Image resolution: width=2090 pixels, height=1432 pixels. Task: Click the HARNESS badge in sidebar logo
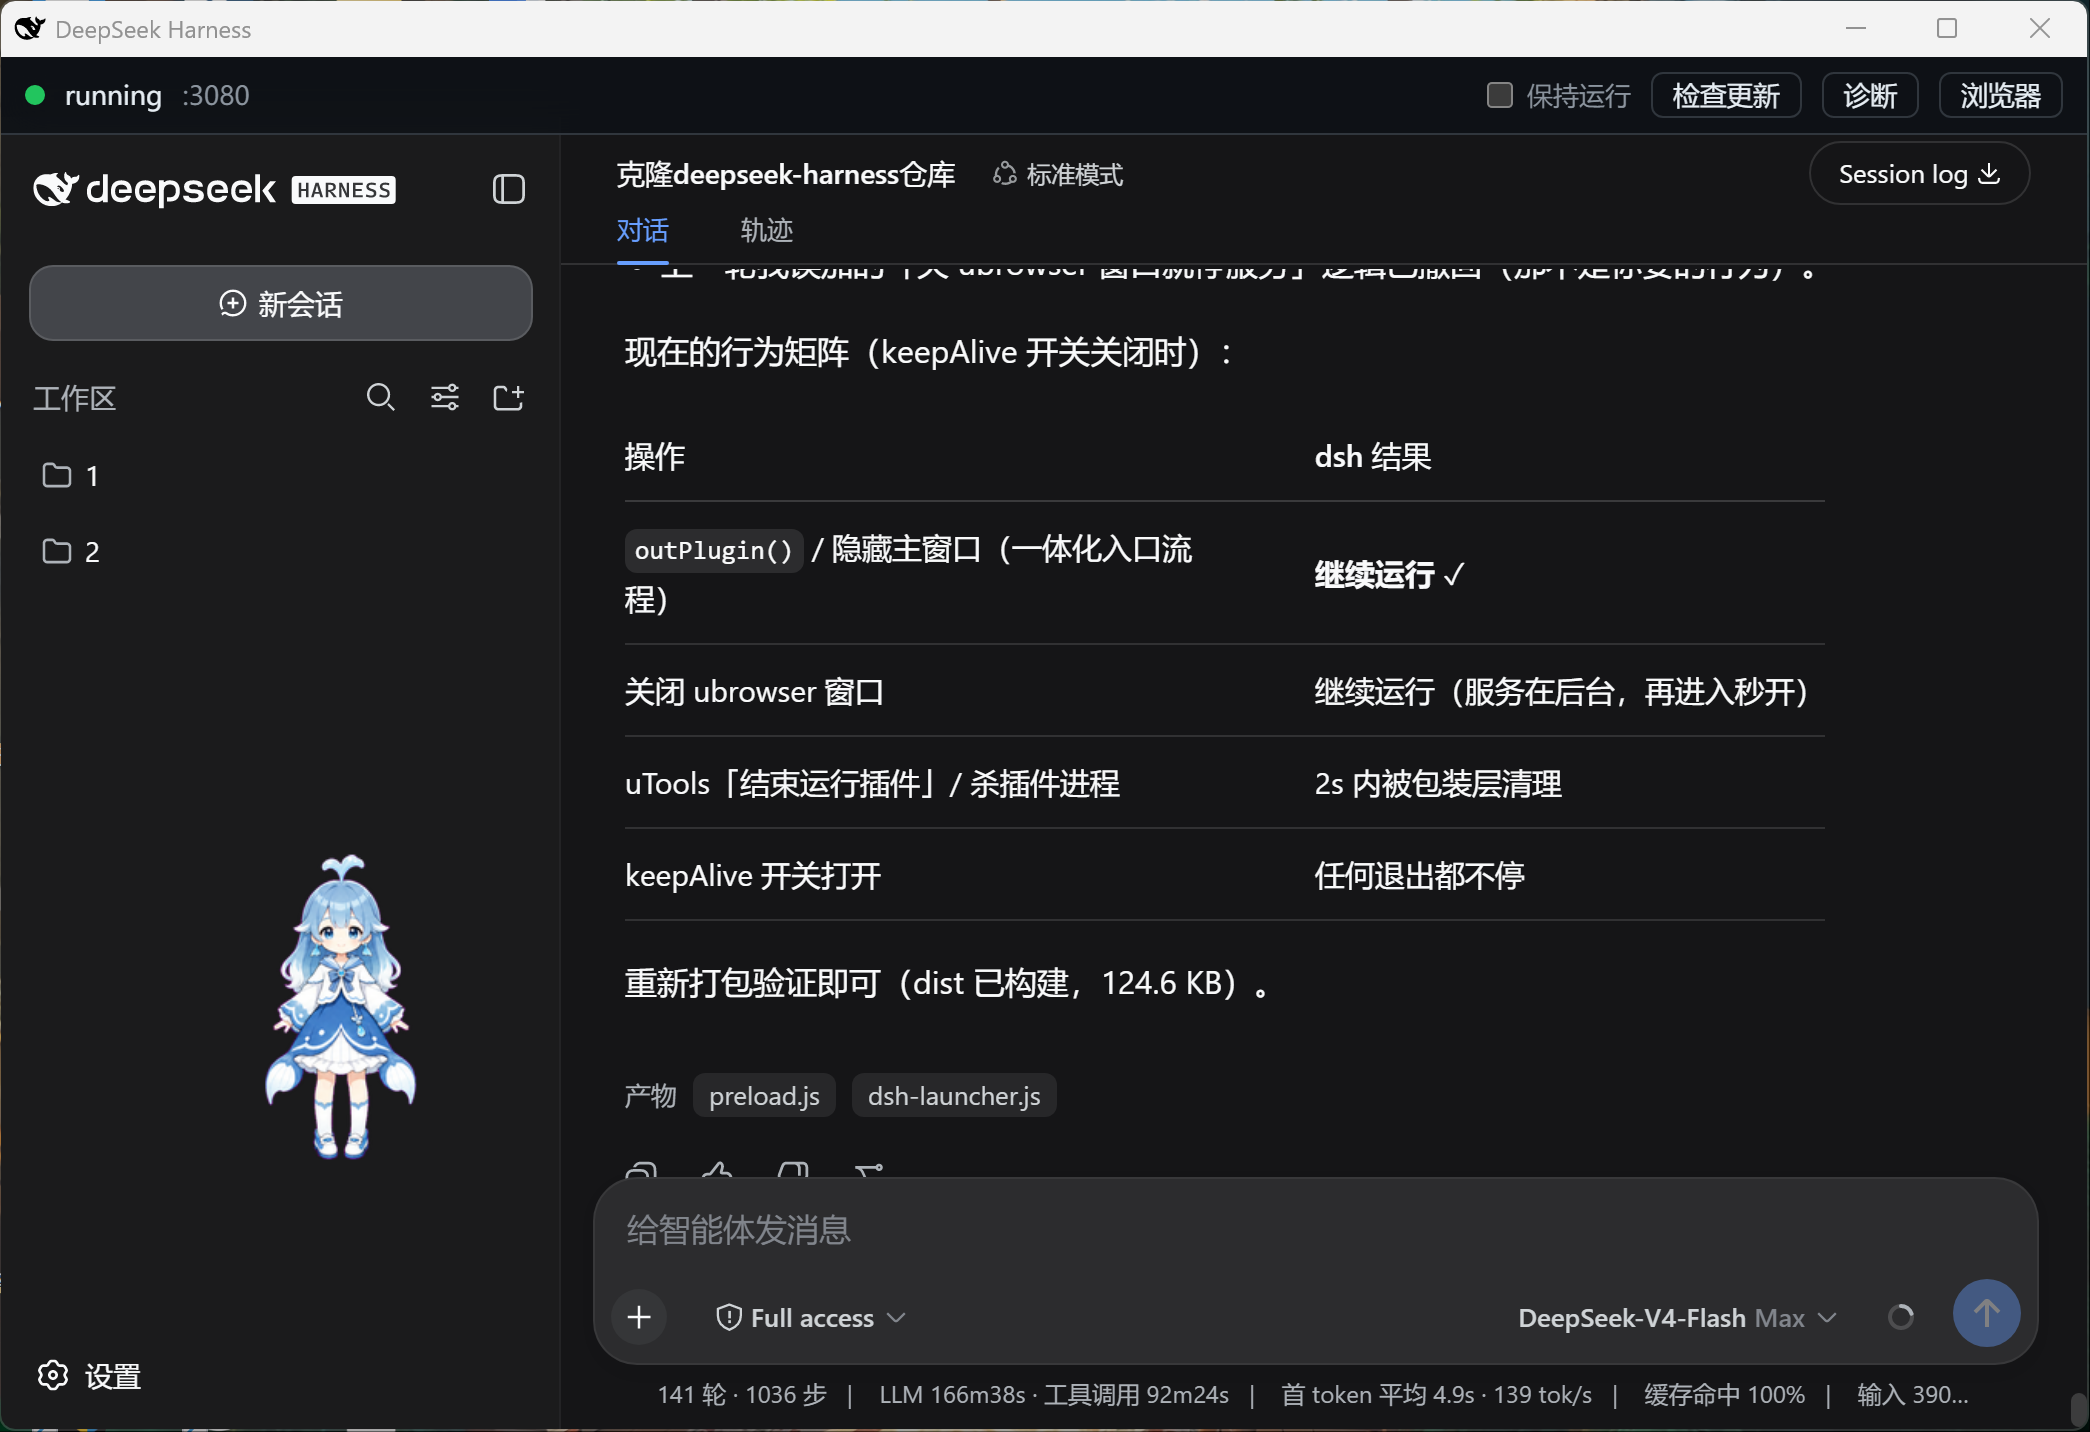343,189
